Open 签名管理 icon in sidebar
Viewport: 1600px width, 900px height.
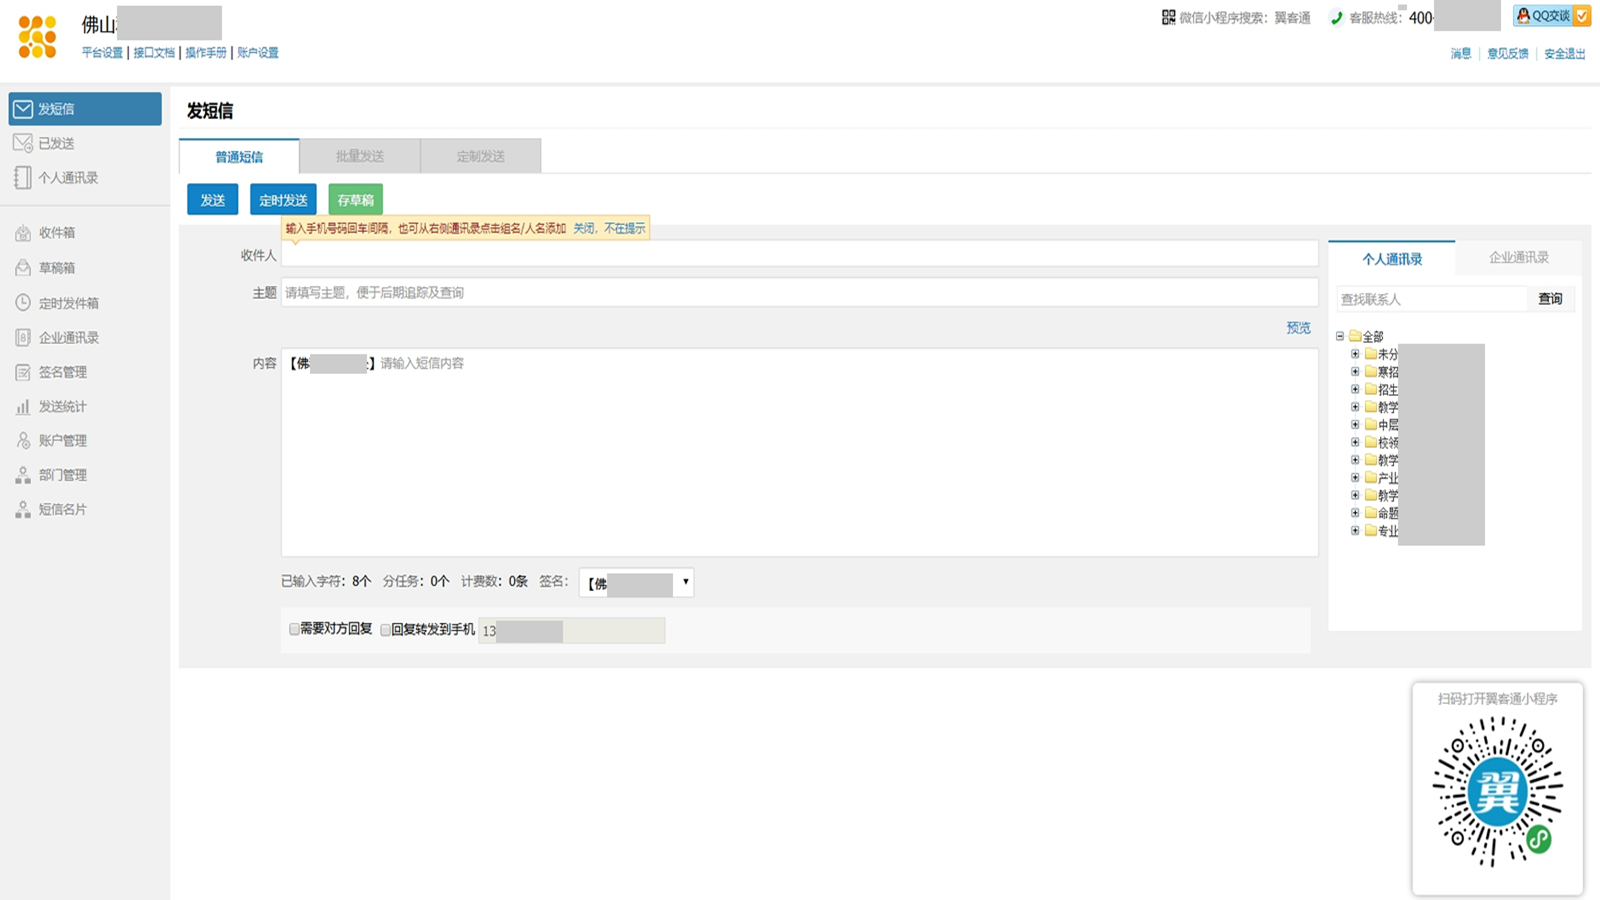(23, 372)
